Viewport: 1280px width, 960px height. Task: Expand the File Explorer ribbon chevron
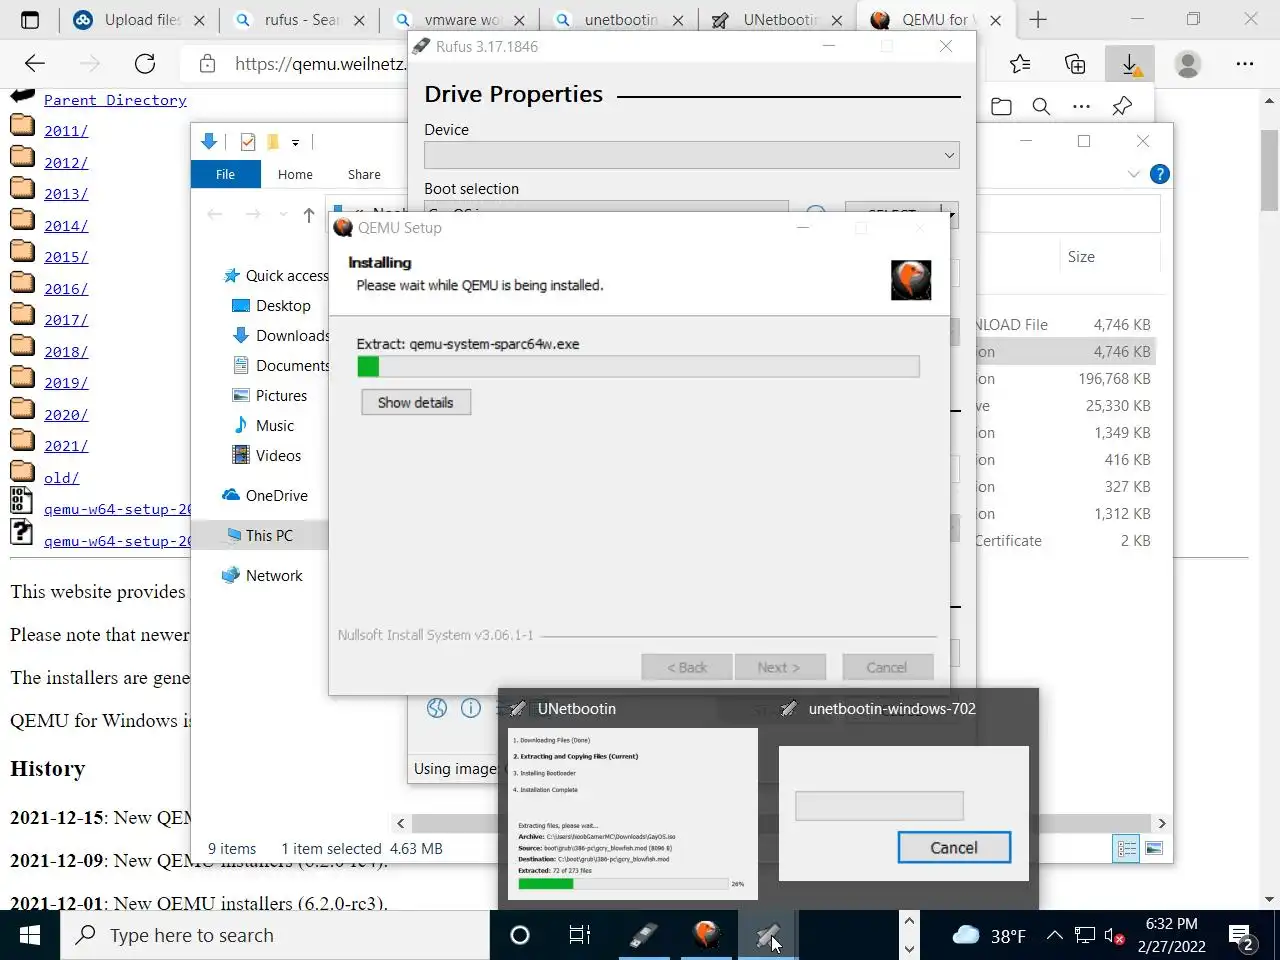tap(1133, 174)
